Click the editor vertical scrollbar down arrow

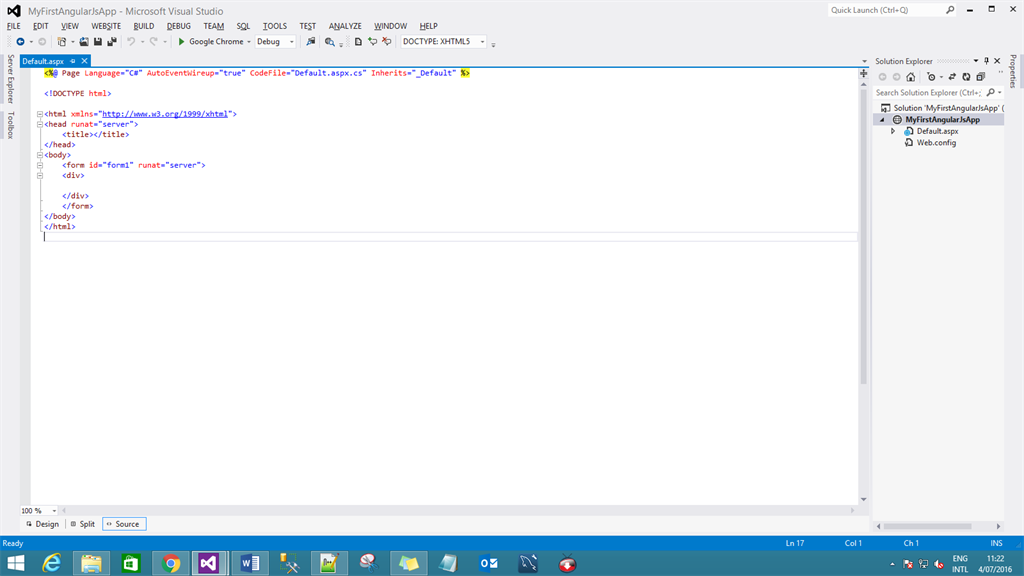pos(863,499)
